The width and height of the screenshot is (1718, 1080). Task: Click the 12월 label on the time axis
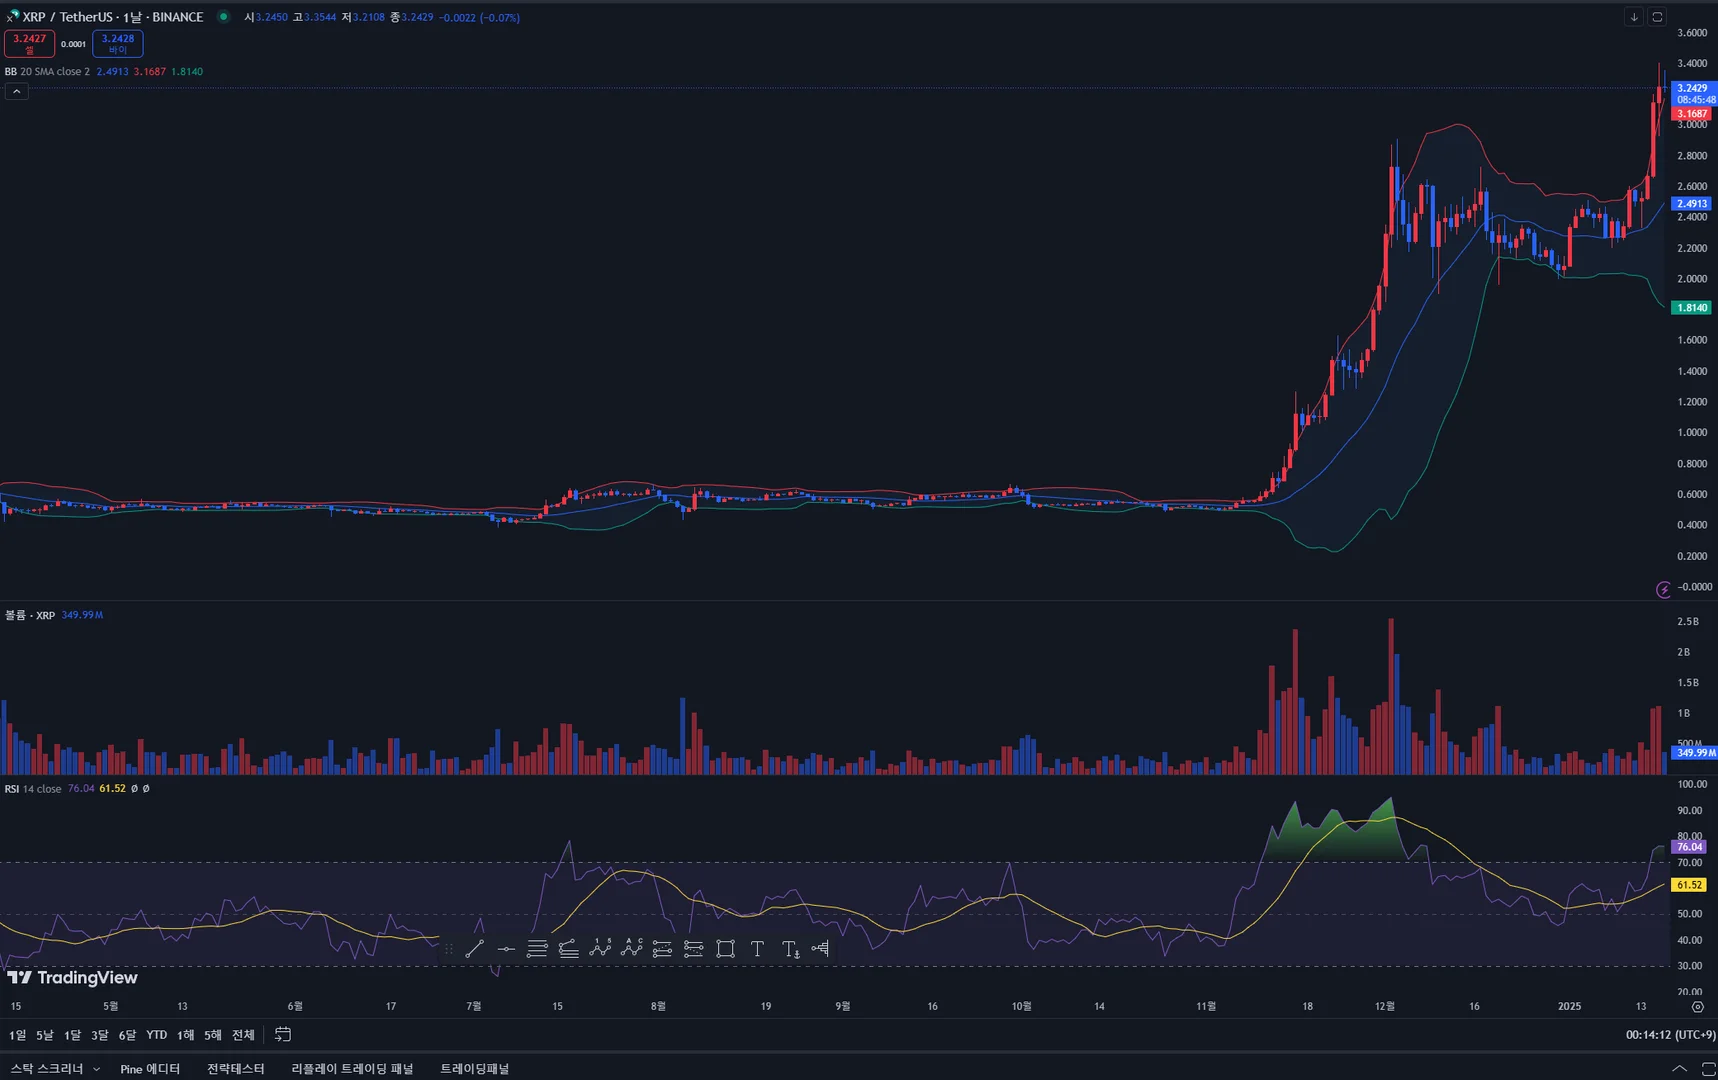pyautogui.click(x=1384, y=1006)
